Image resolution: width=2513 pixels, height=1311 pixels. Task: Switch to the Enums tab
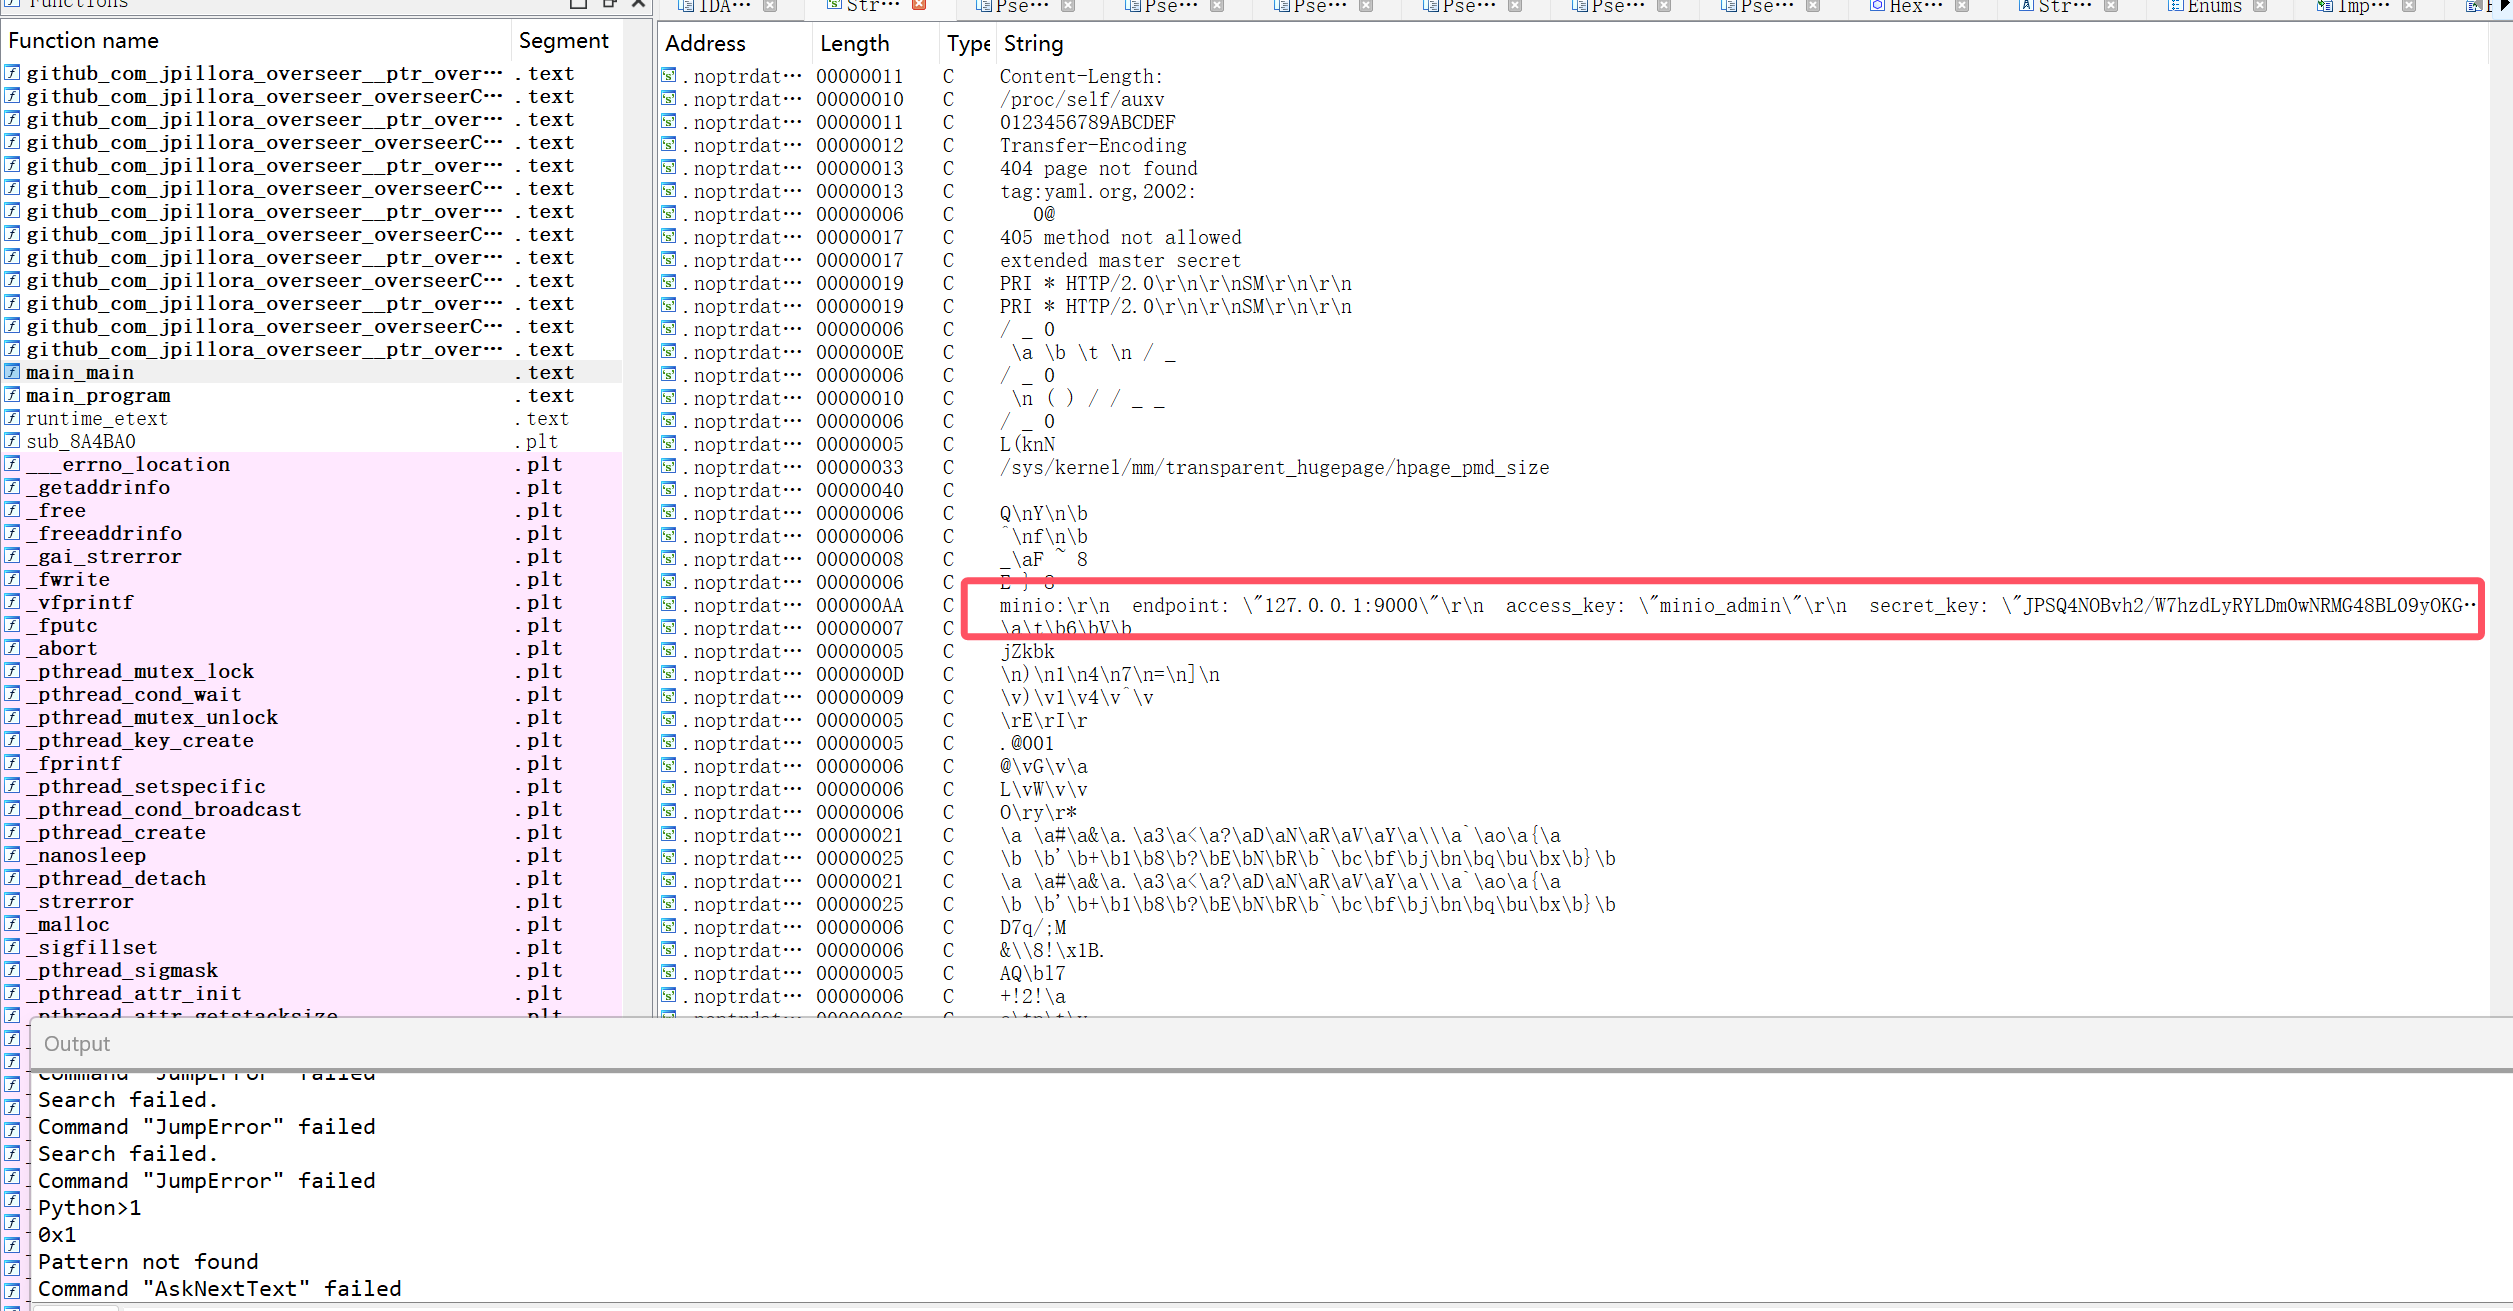pyautogui.click(x=2213, y=6)
